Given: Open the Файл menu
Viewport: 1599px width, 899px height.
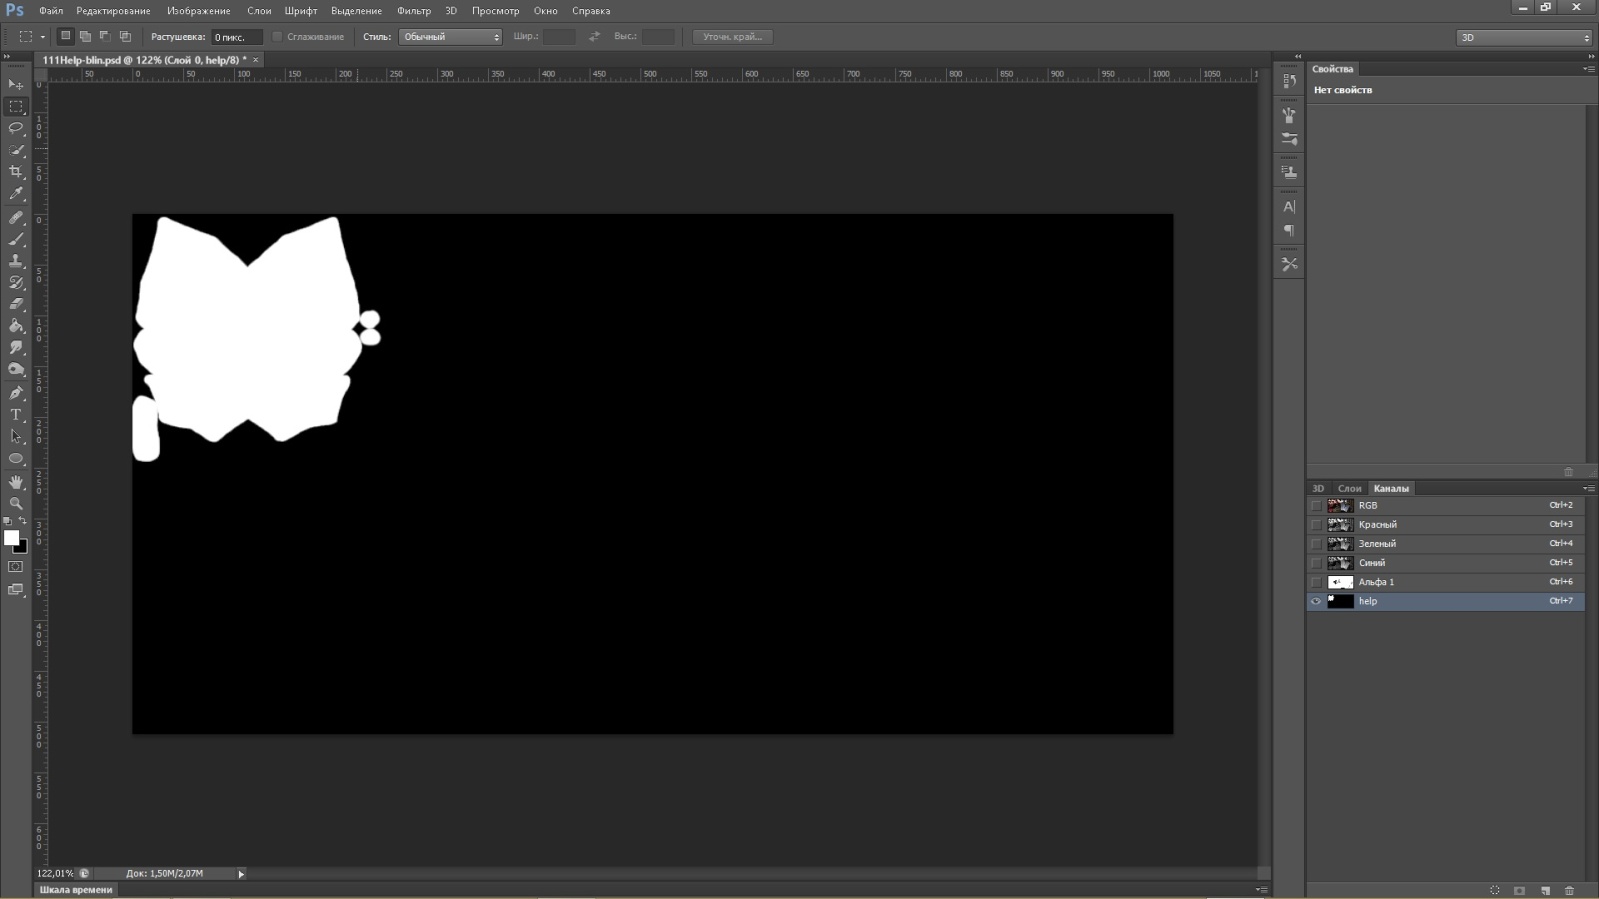Looking at the screenshot, I should (51, 11).
